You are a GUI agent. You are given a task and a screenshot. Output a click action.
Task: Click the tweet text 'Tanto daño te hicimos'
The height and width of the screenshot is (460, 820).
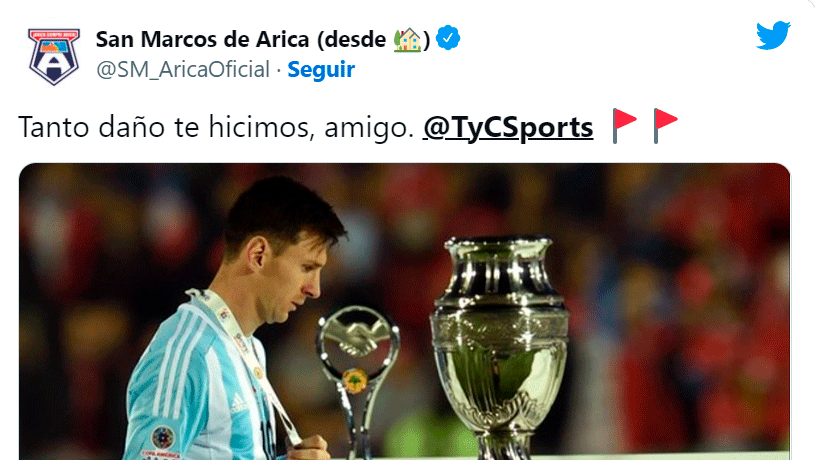pos(167,127)
